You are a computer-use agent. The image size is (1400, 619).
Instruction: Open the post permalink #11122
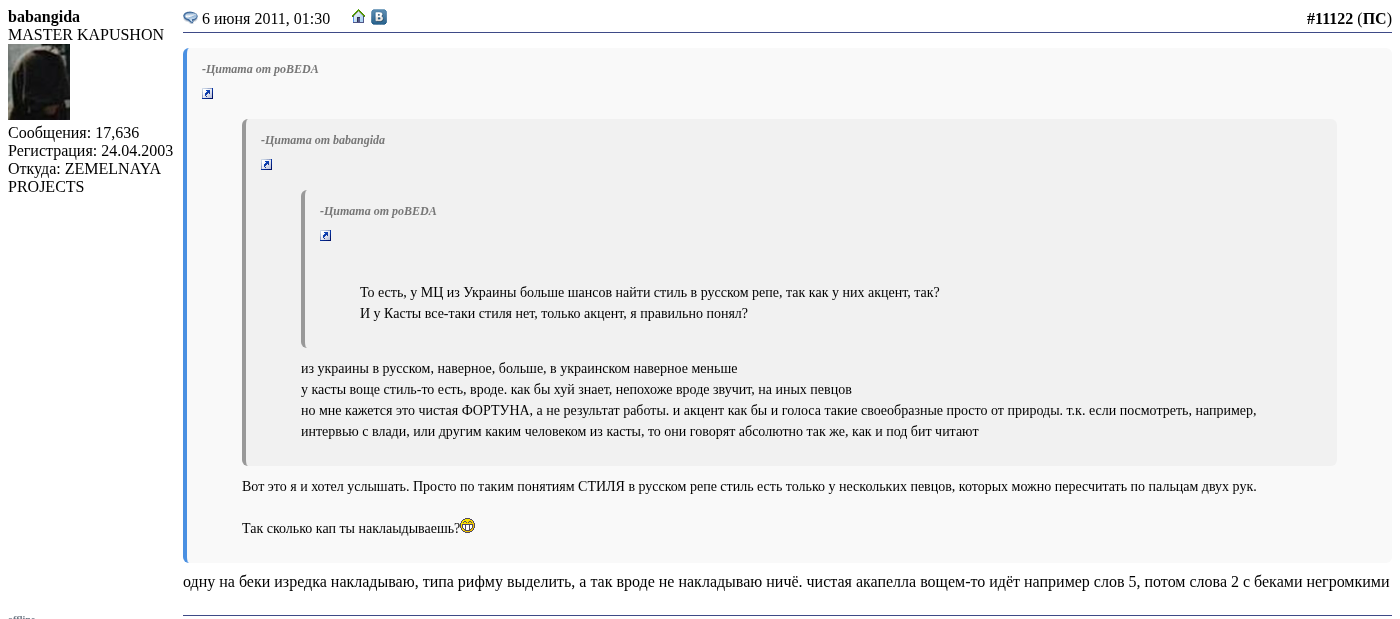tap(1329, 19)
